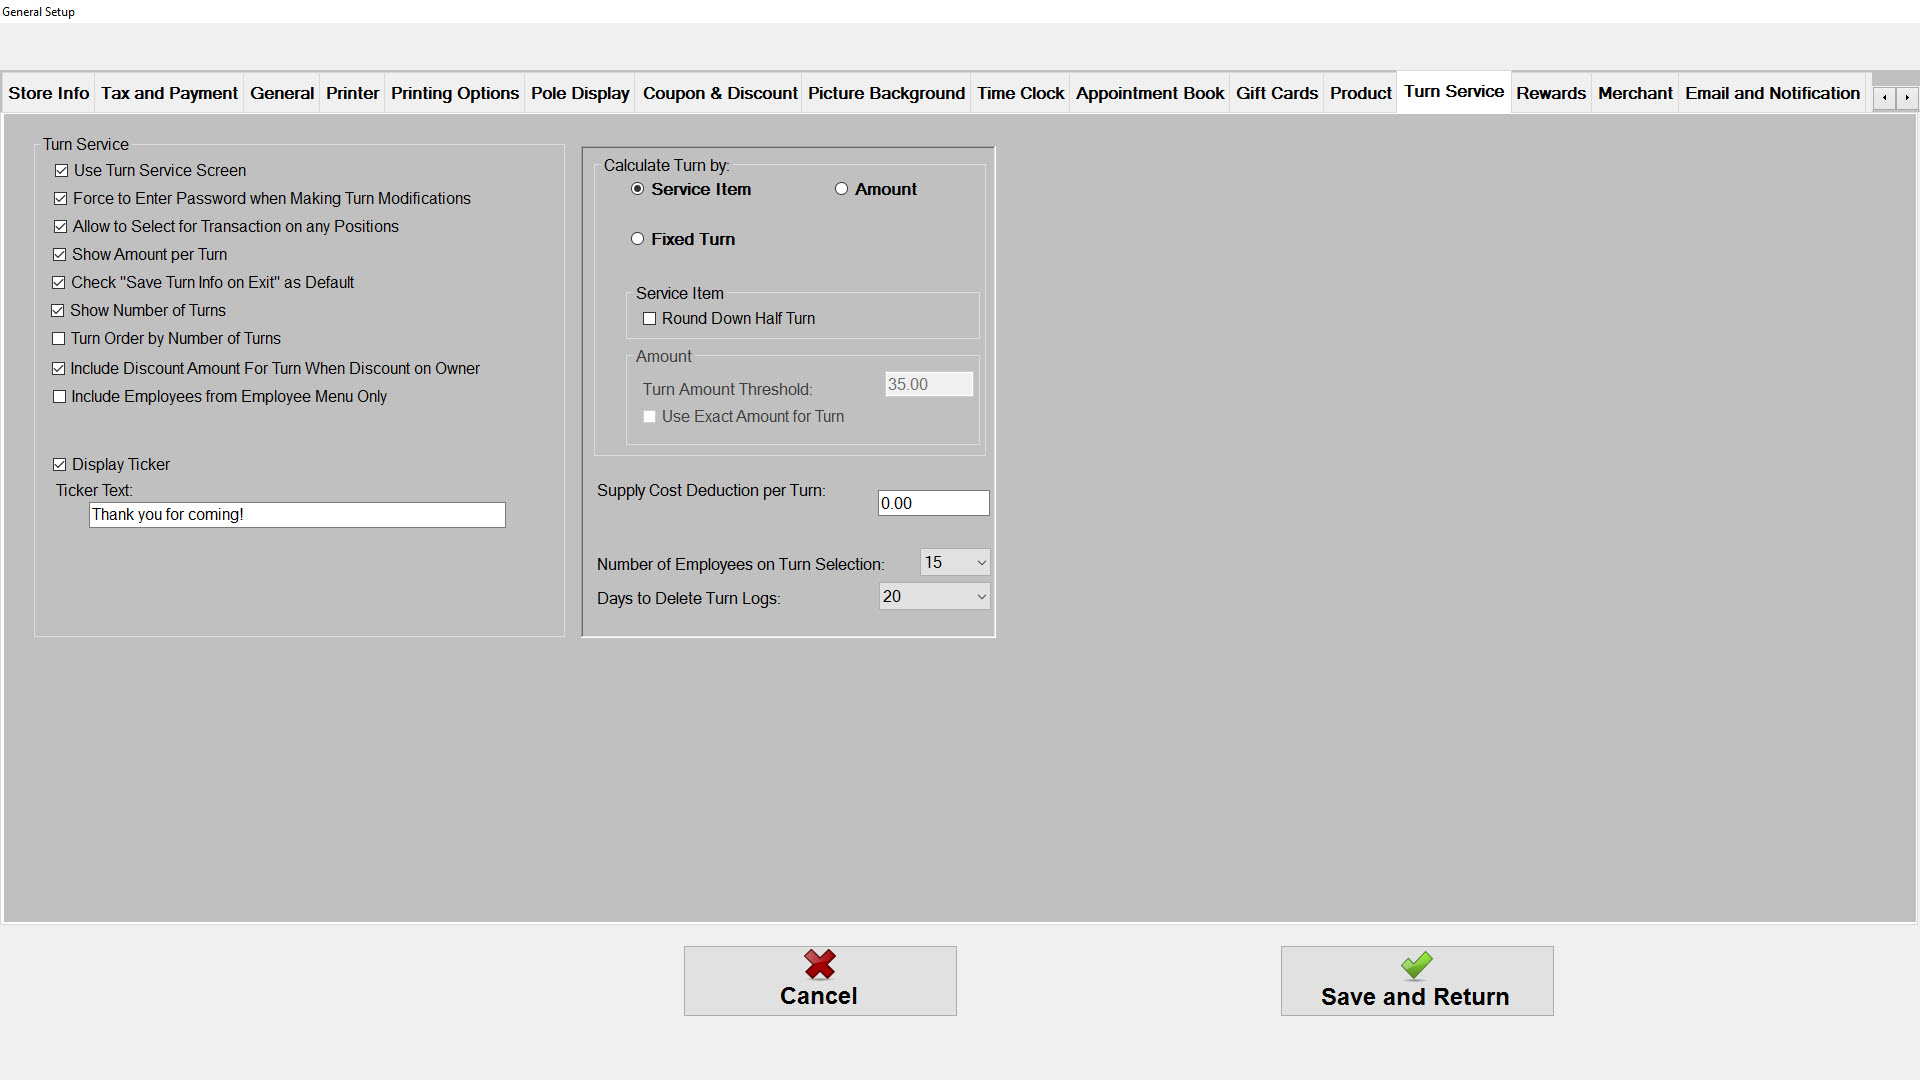Select Amount radio button

click(x=841, y=189)
